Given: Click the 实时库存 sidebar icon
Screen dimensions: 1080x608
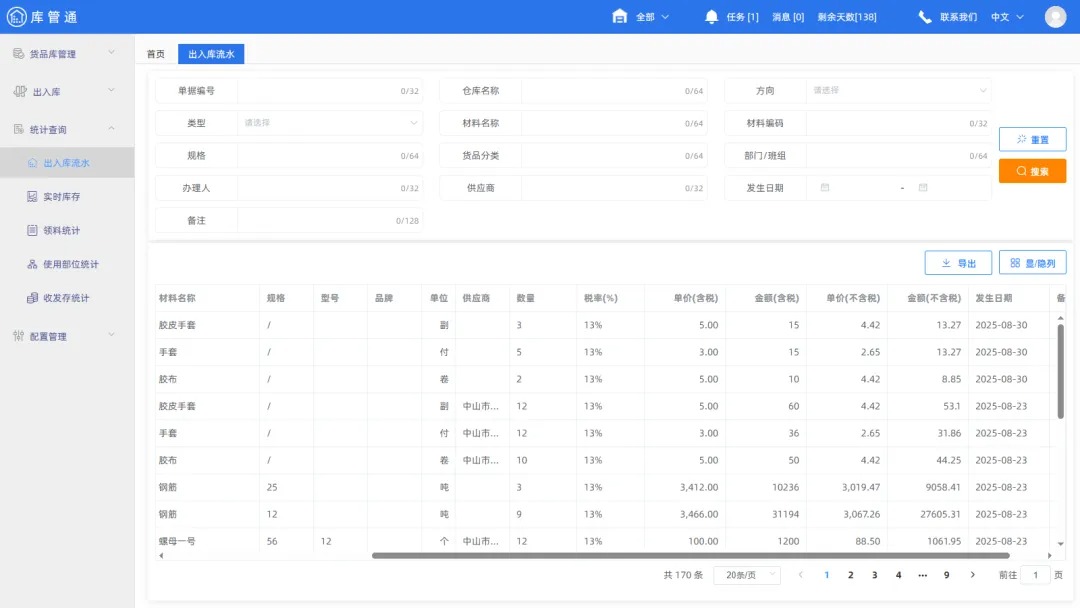Looking at the screenshot, I should pyautogui.click(x=34, y=195).
